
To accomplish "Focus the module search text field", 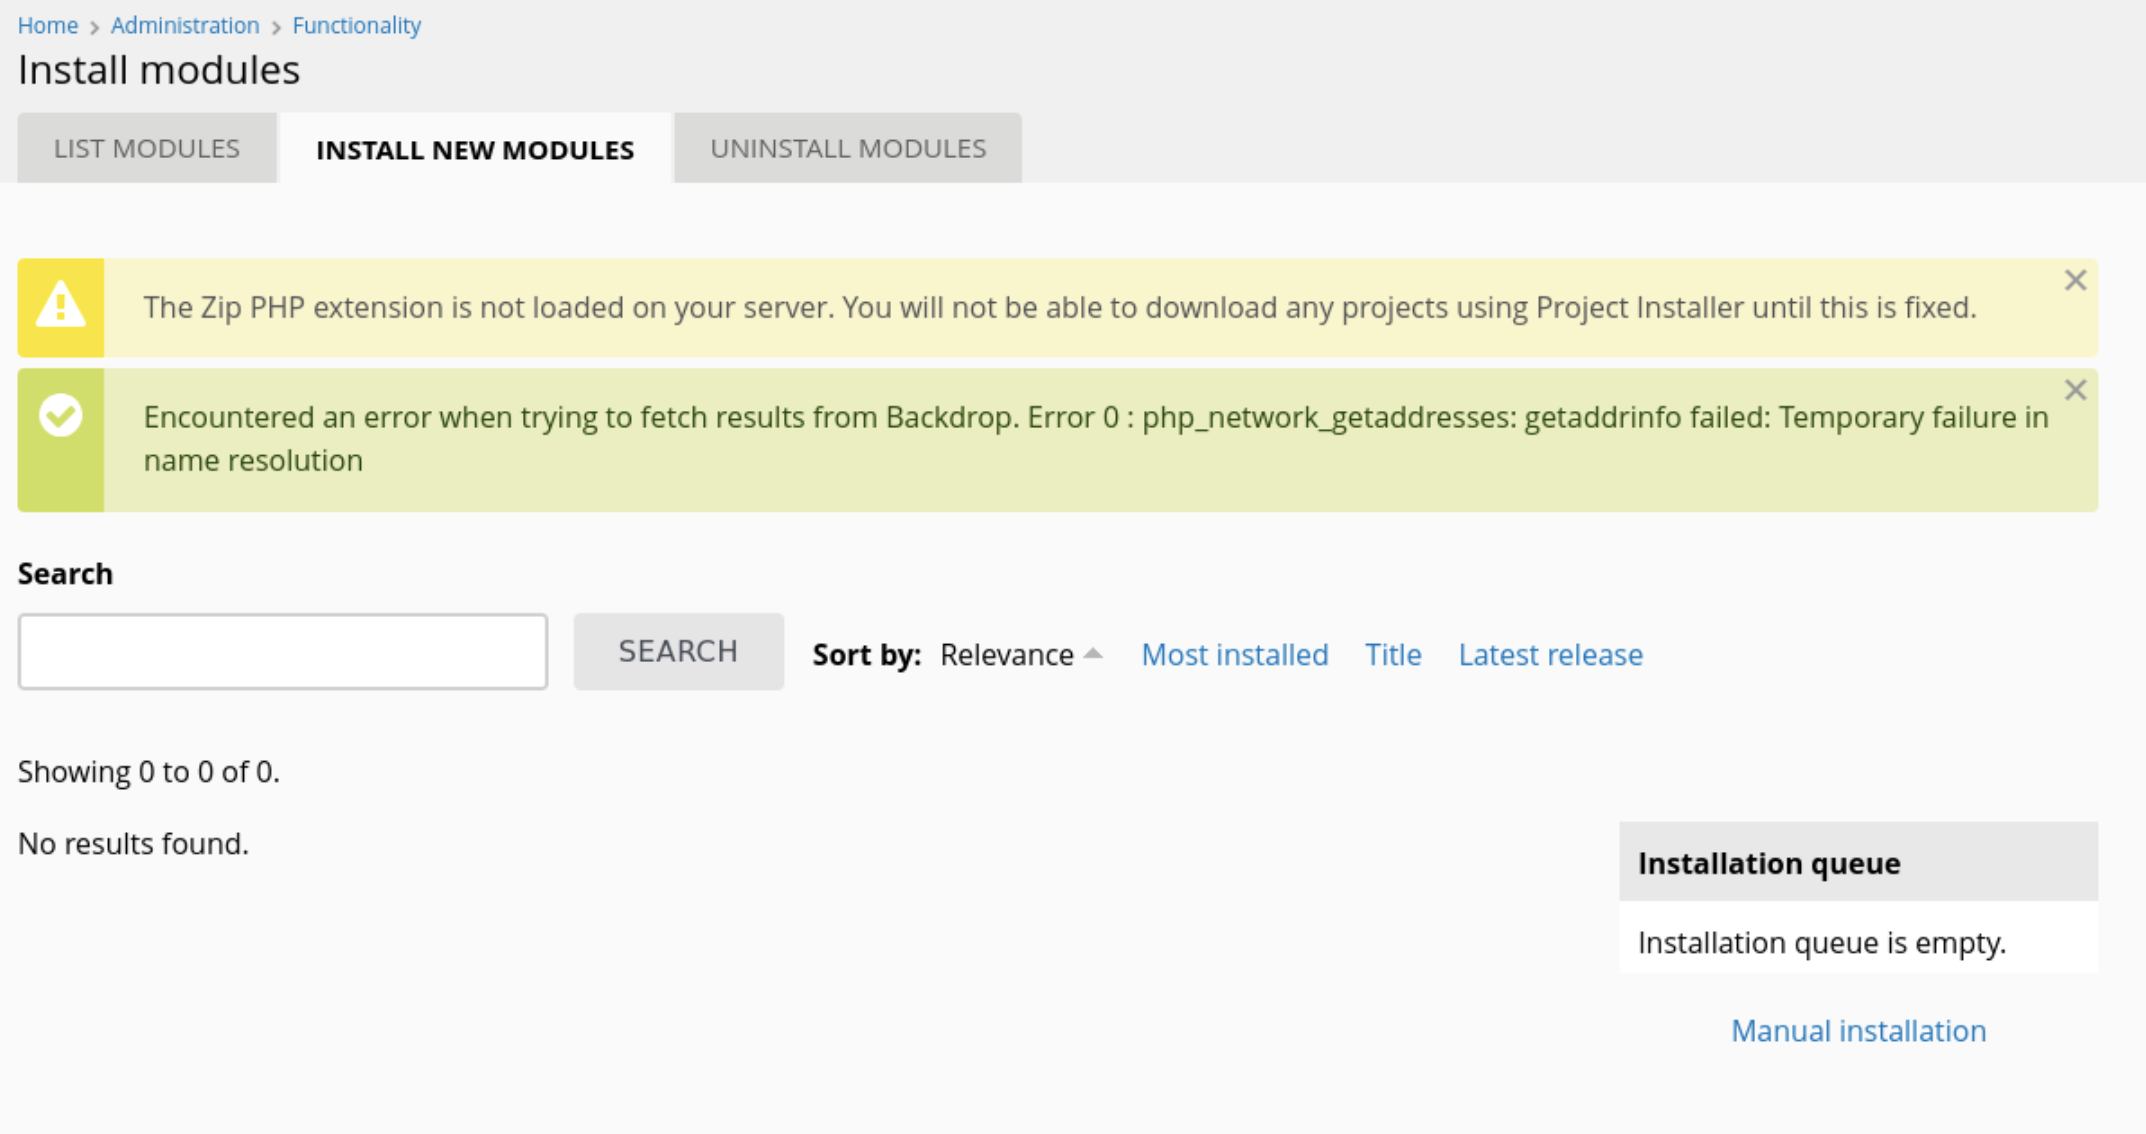I will click(x=283, y=652).
